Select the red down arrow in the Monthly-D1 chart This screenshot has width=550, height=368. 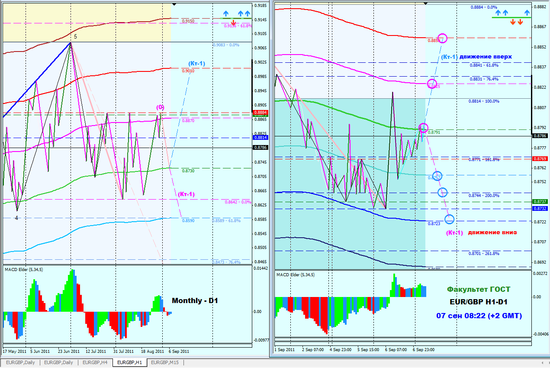(x=233, y=23)
